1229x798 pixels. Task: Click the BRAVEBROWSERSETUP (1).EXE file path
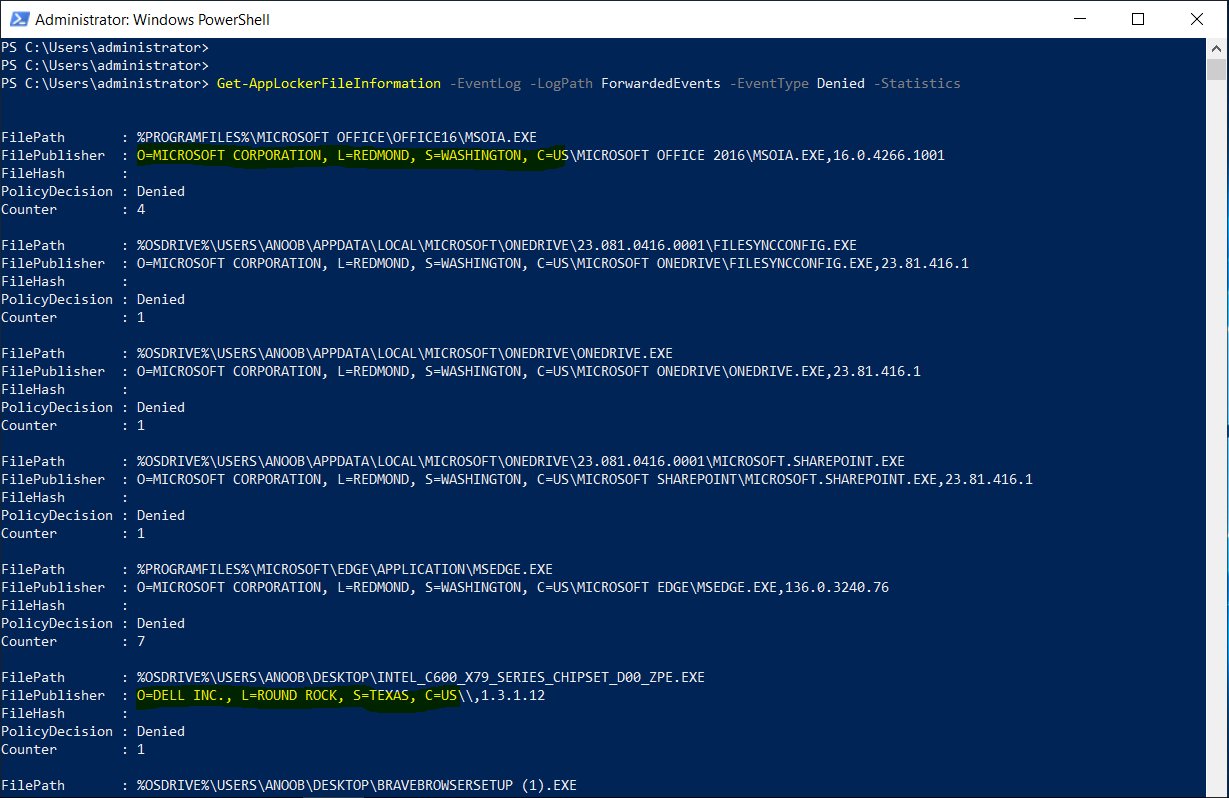(357, 785)
